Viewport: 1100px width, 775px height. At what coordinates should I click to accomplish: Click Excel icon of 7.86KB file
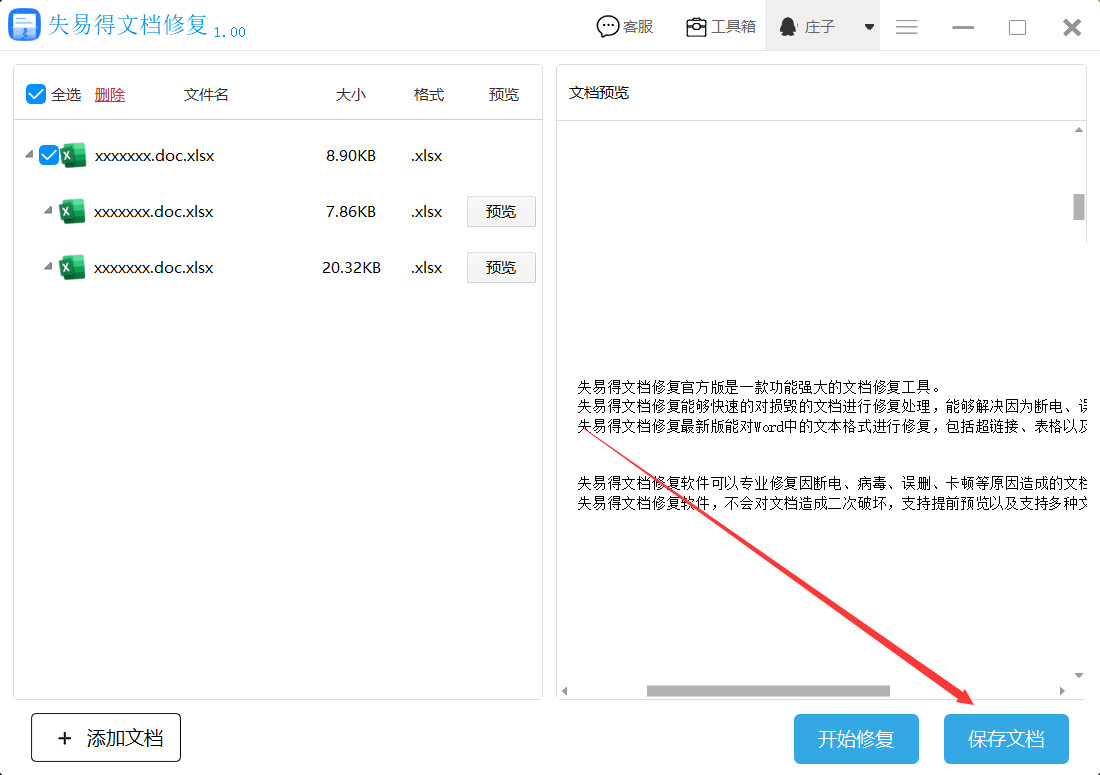pyautogui.click(x=72, y=211)
